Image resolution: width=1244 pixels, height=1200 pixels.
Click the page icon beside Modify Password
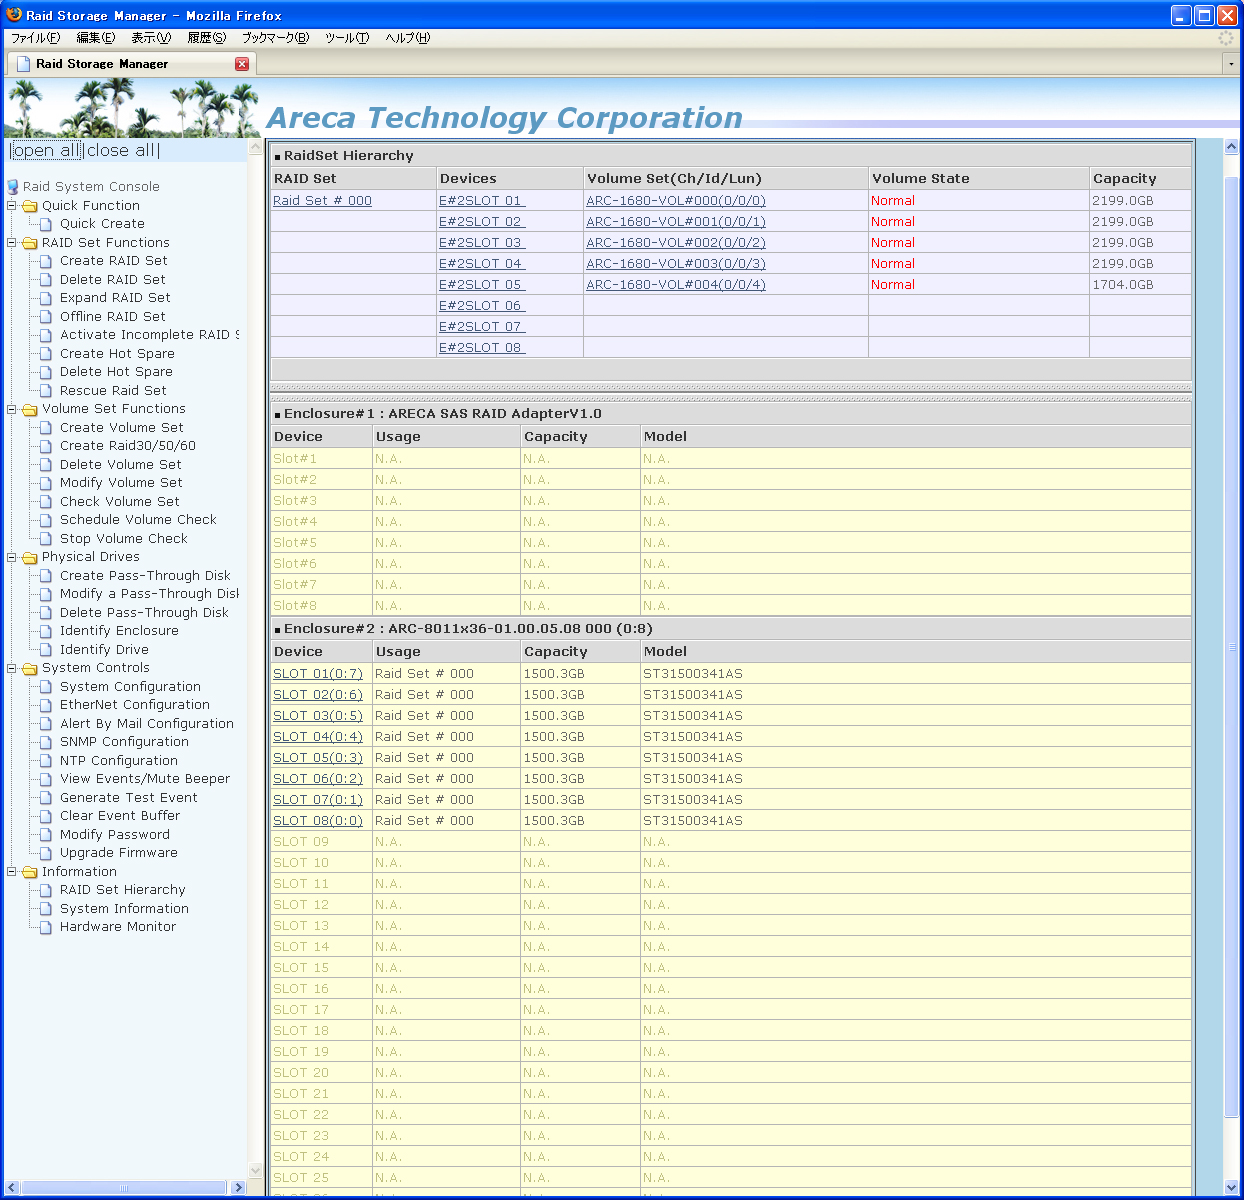pos(45,835)
